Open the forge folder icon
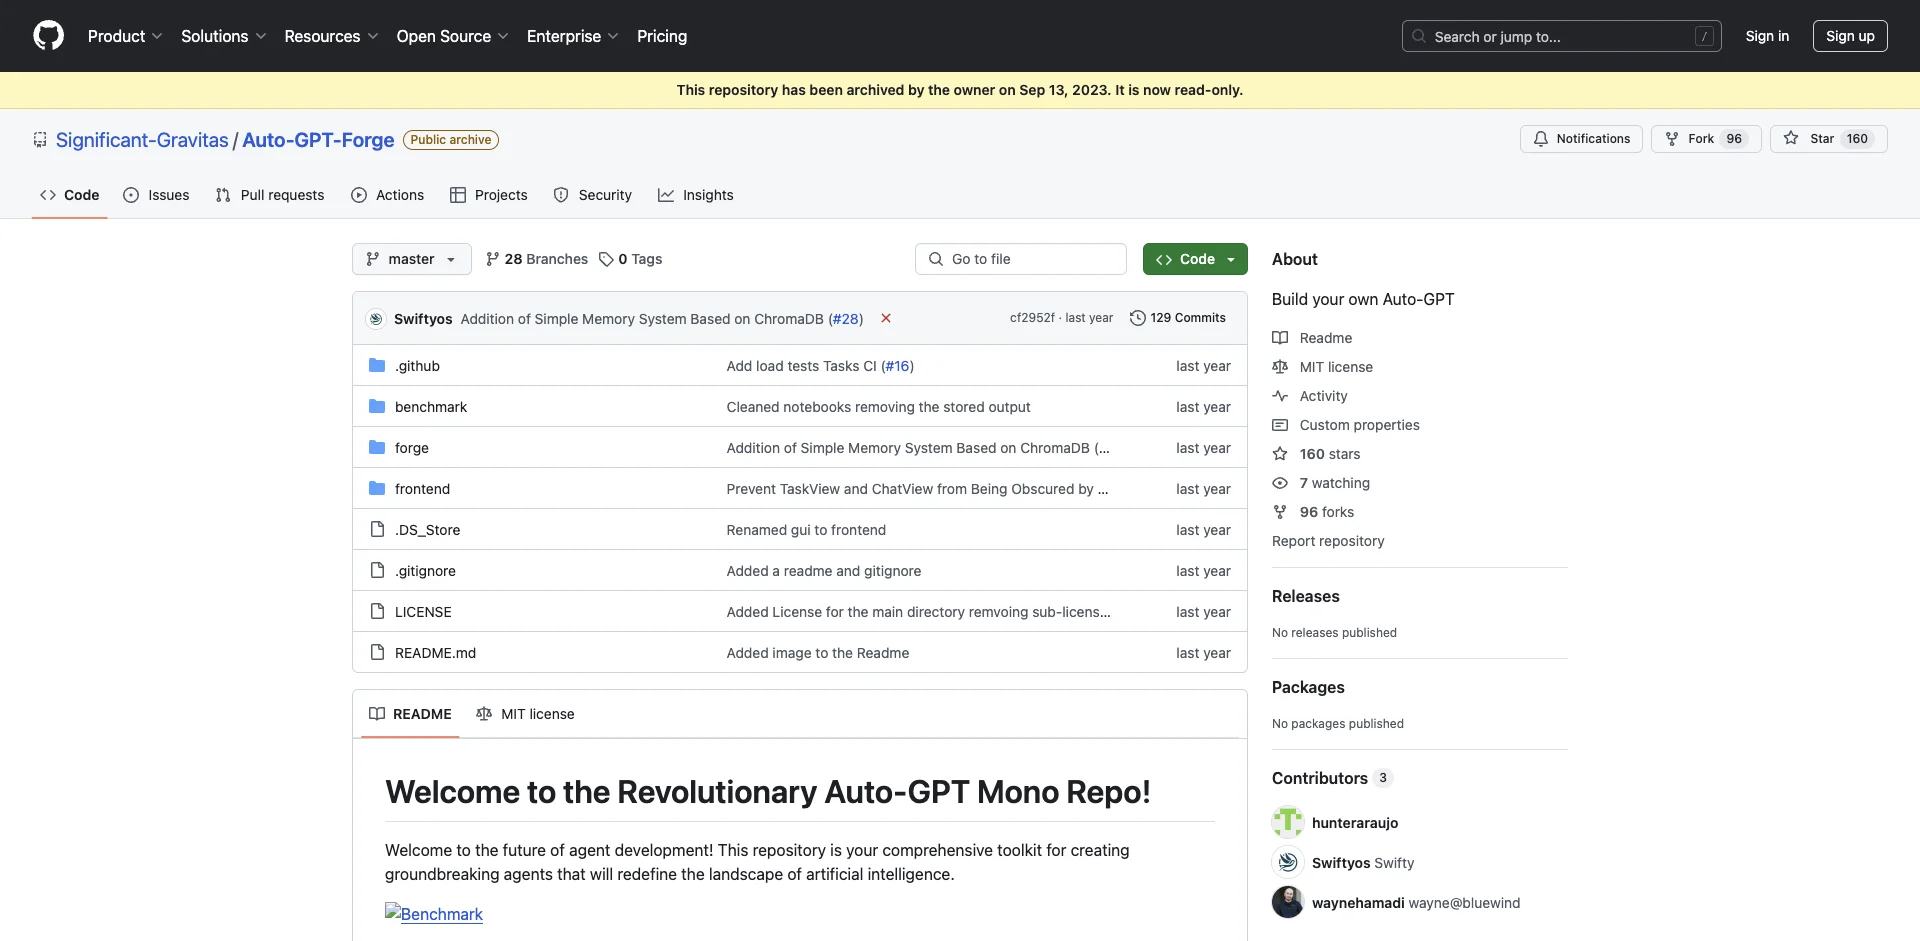Image resolution: width=1920 pixels, height=941 pixels. click(x=377, y=448)
